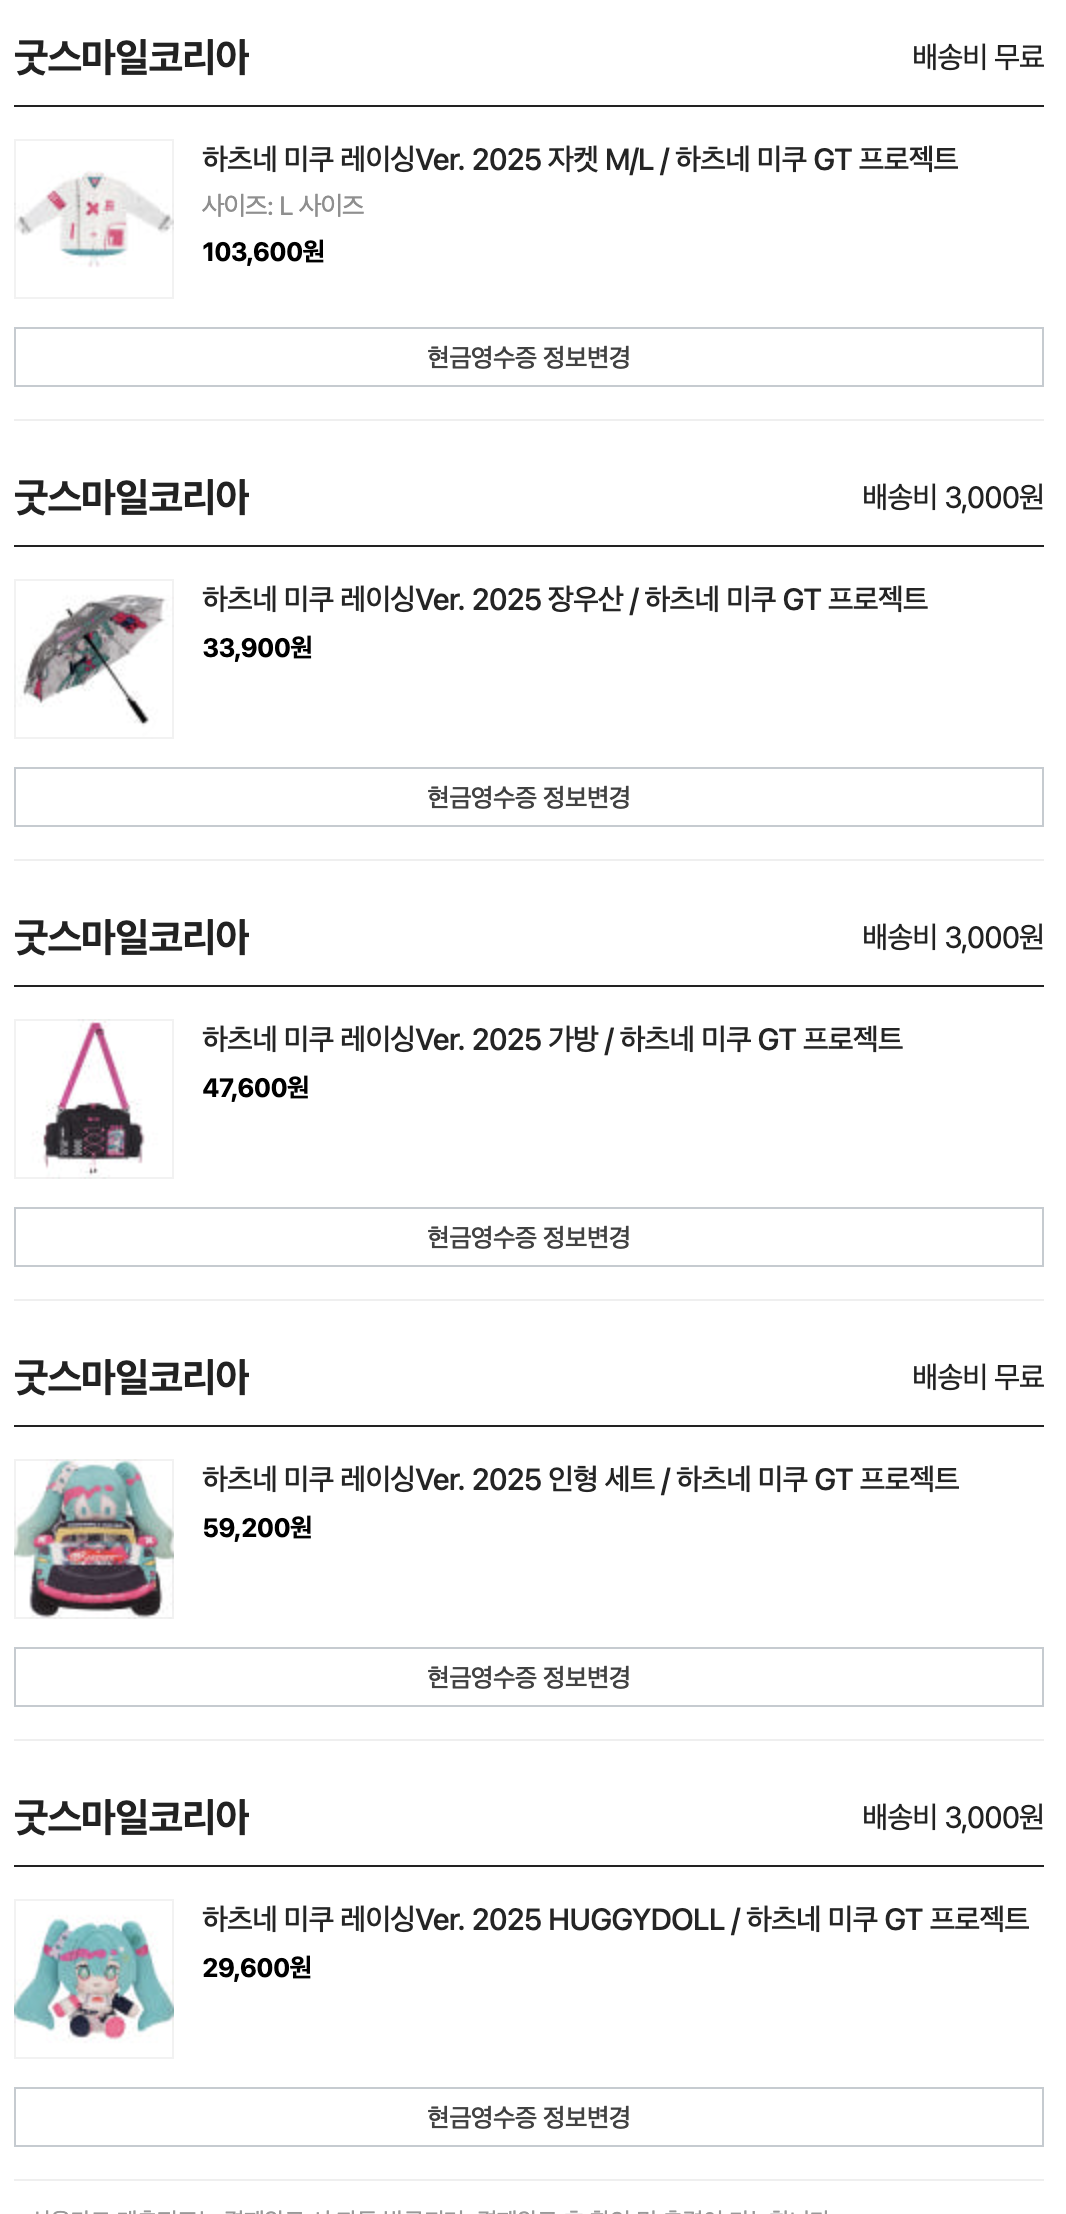Click seller name 굿스마일코리아 above the umbrella

131,498
